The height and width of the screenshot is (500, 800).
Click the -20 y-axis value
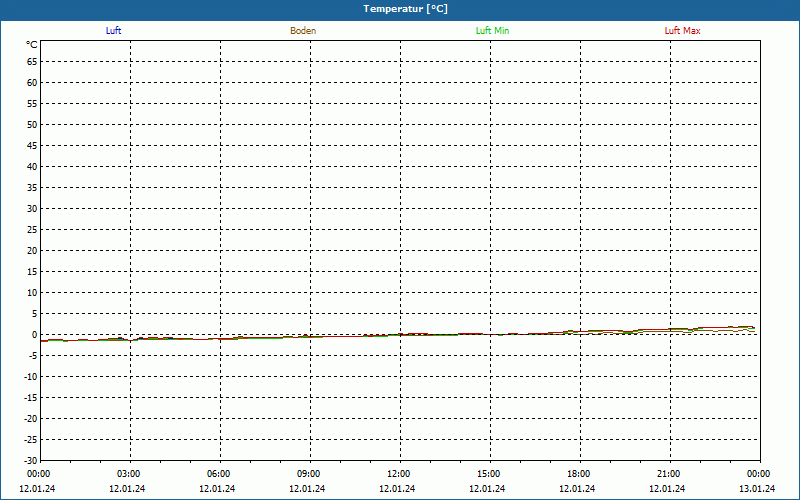point(31,419)
